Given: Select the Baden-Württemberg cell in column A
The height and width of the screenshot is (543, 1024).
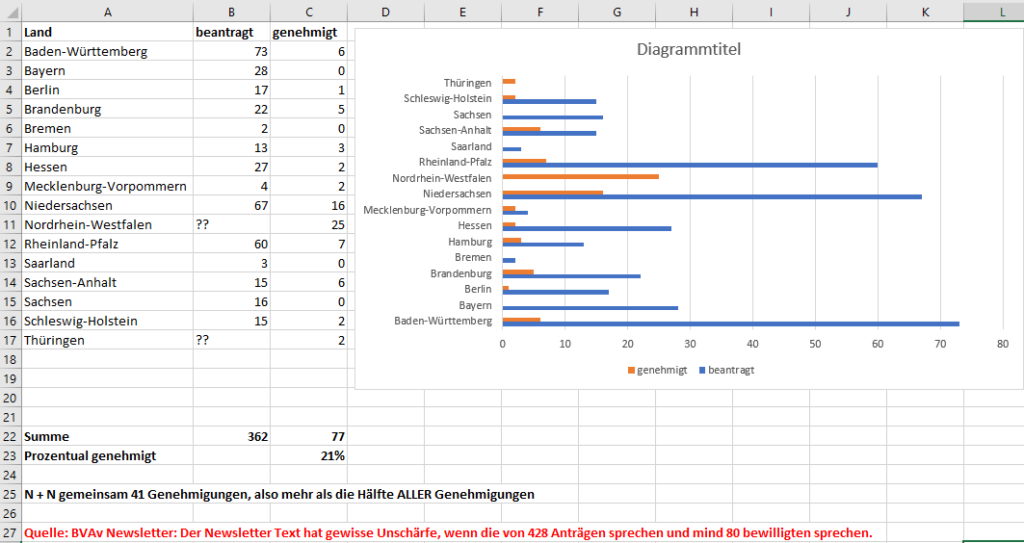Looking at the screenshot, I should (x=107, y=52).
